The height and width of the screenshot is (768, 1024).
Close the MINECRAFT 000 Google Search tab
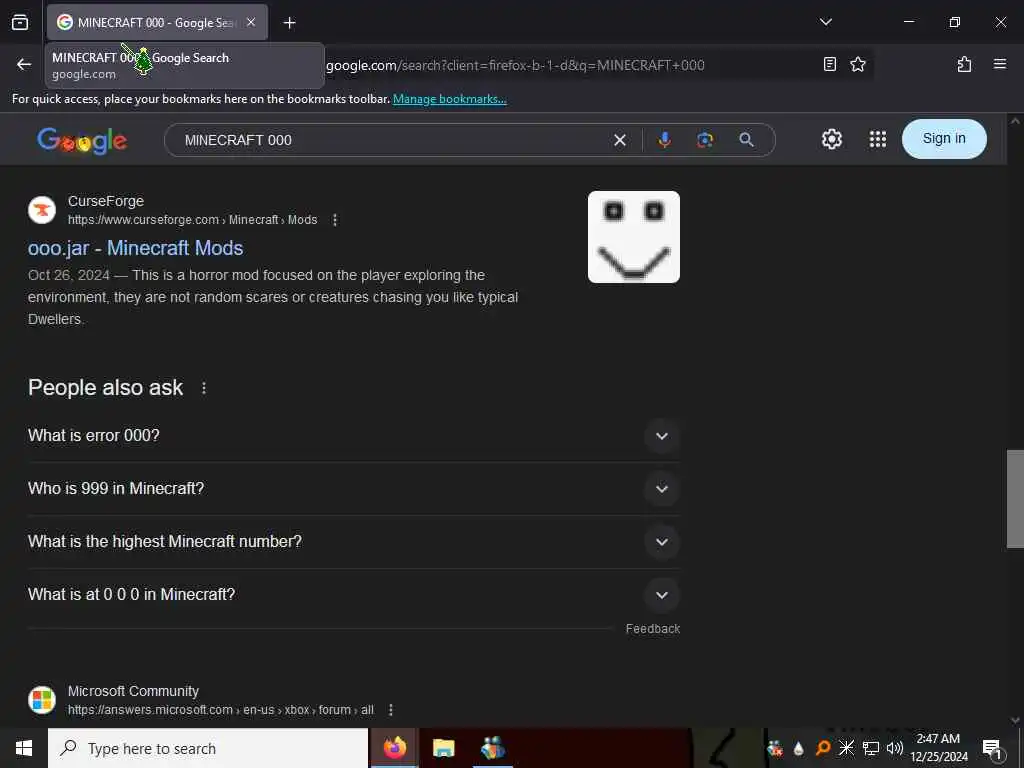[251, 22]
